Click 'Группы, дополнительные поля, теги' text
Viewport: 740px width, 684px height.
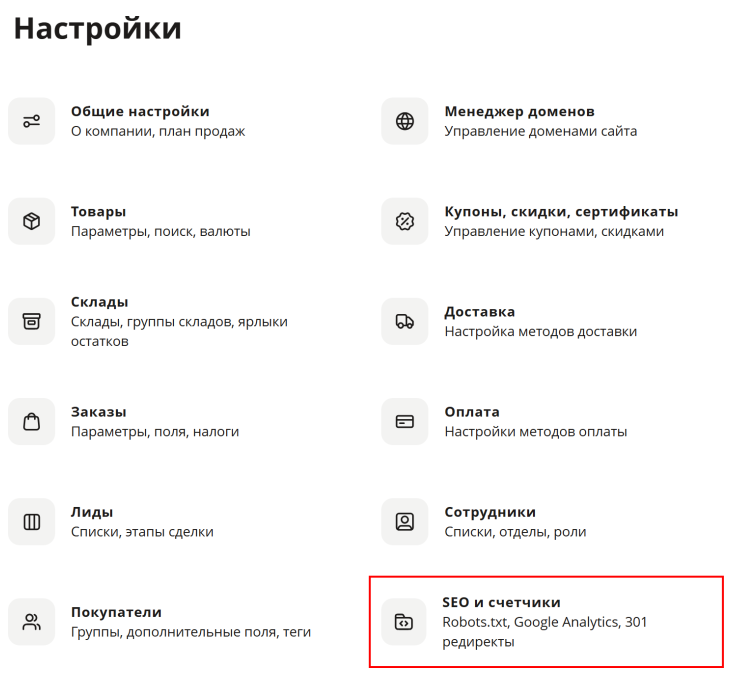click(191, 632)
